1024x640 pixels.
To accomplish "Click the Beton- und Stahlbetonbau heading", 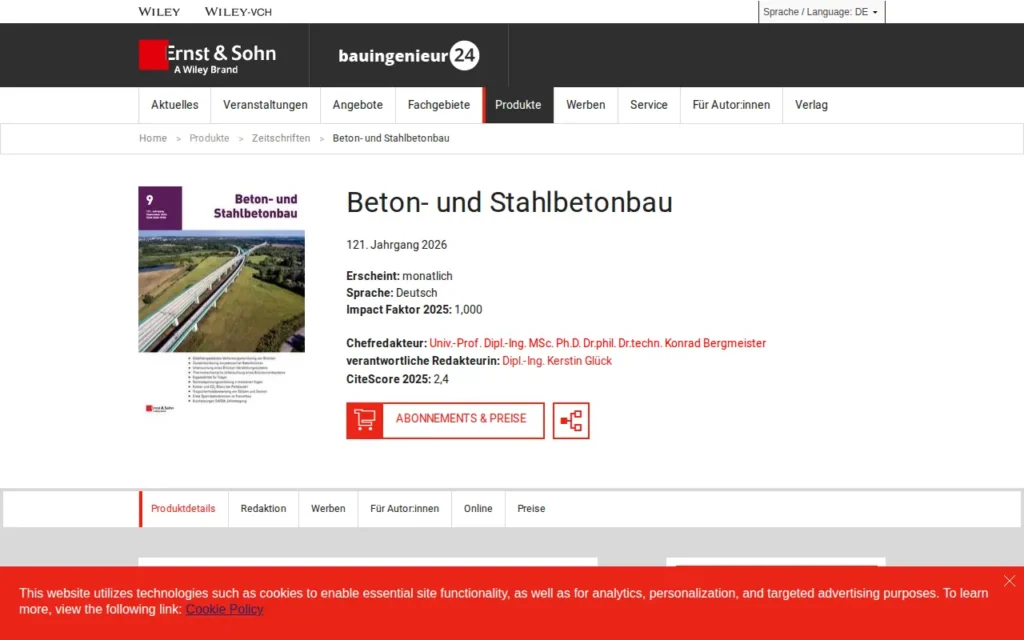I will 509,202.
